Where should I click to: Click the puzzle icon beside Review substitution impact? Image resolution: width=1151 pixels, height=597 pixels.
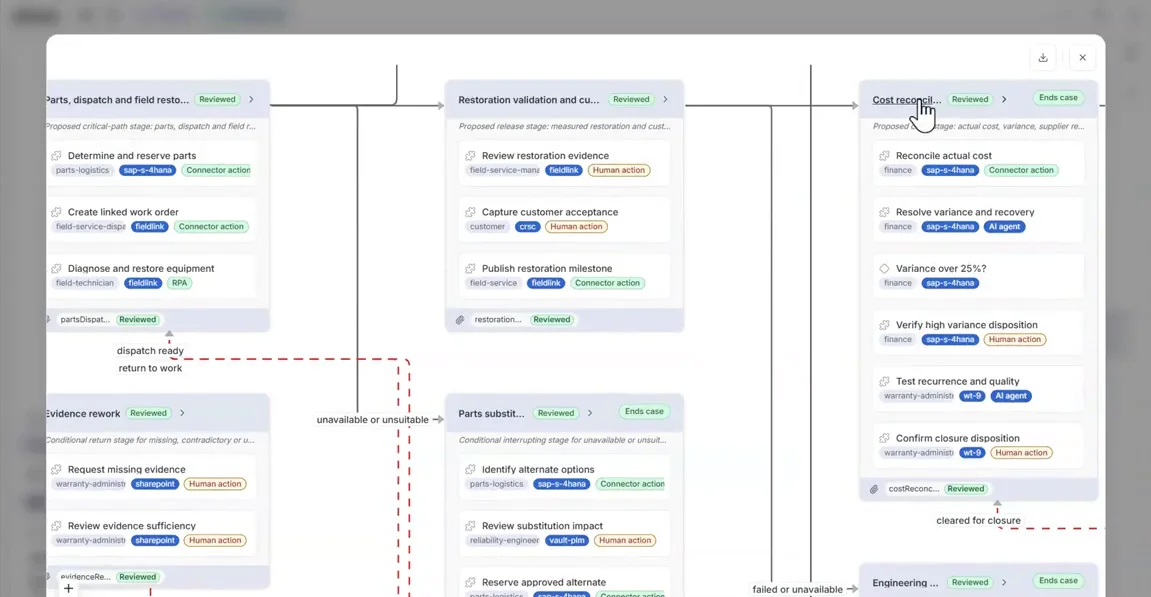pos(471,526)
